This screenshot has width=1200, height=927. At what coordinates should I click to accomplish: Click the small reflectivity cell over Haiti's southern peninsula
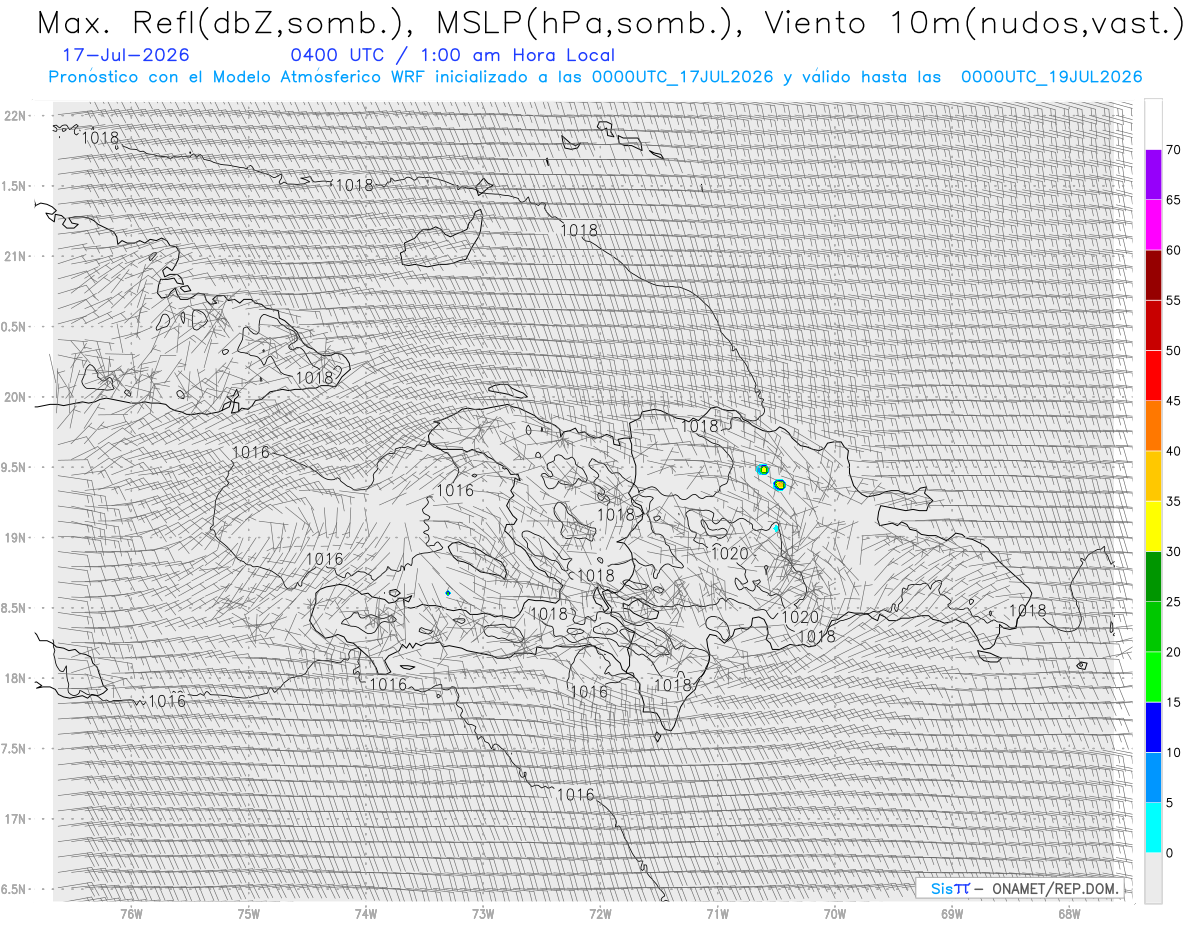click(448, 593)
